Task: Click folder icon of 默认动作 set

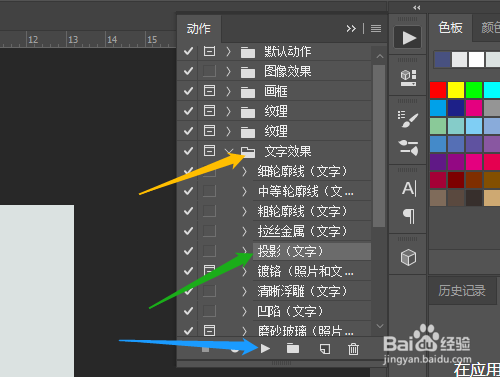Action: 248,52
